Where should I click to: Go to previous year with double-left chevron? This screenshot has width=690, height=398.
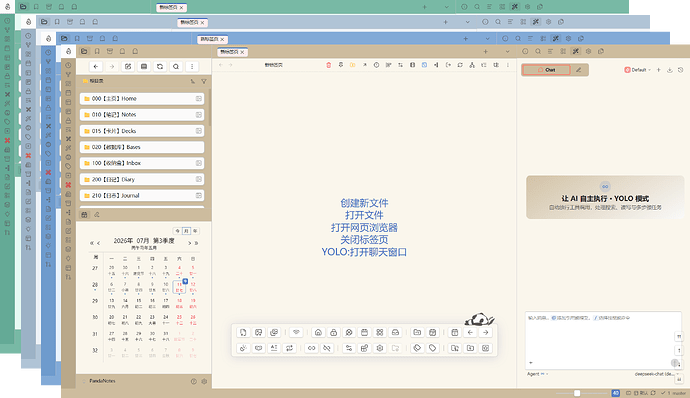point(92,243)
